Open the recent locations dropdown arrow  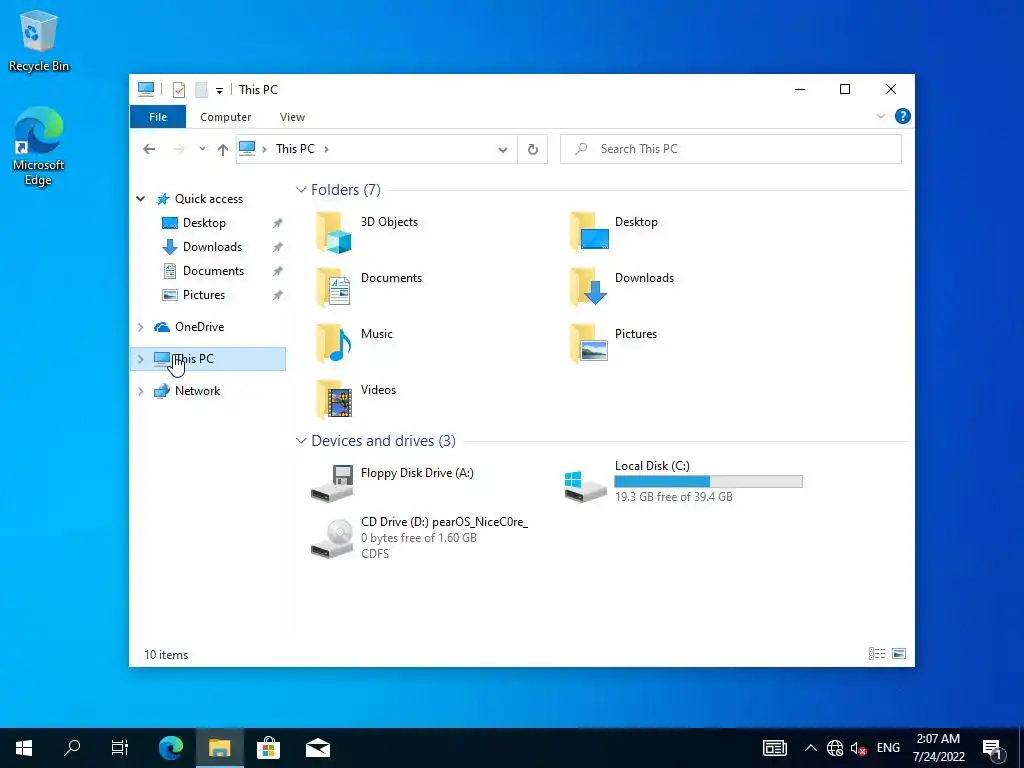tap(202, 149)
